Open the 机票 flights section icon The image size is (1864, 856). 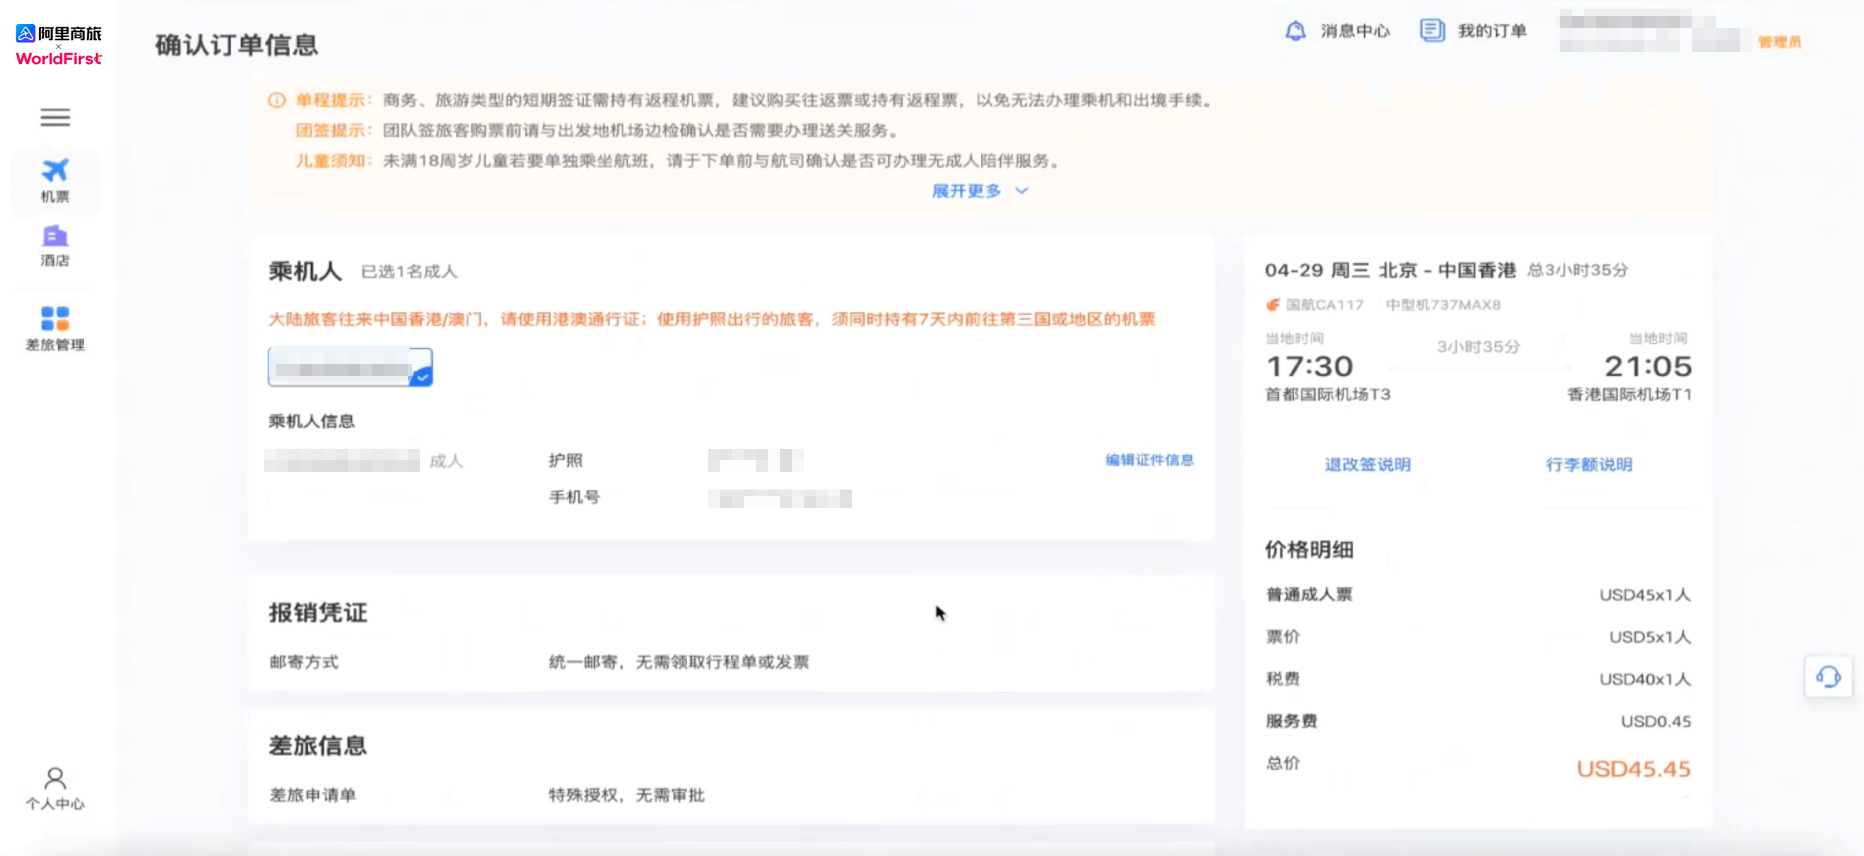(55, 171)
